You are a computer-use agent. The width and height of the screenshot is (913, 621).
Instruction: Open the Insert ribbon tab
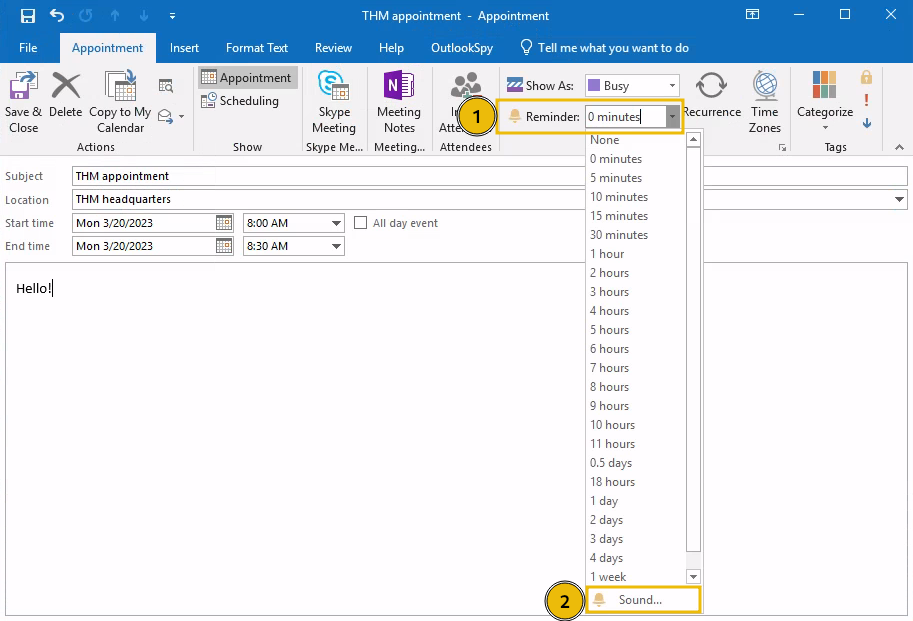[184, 48]
